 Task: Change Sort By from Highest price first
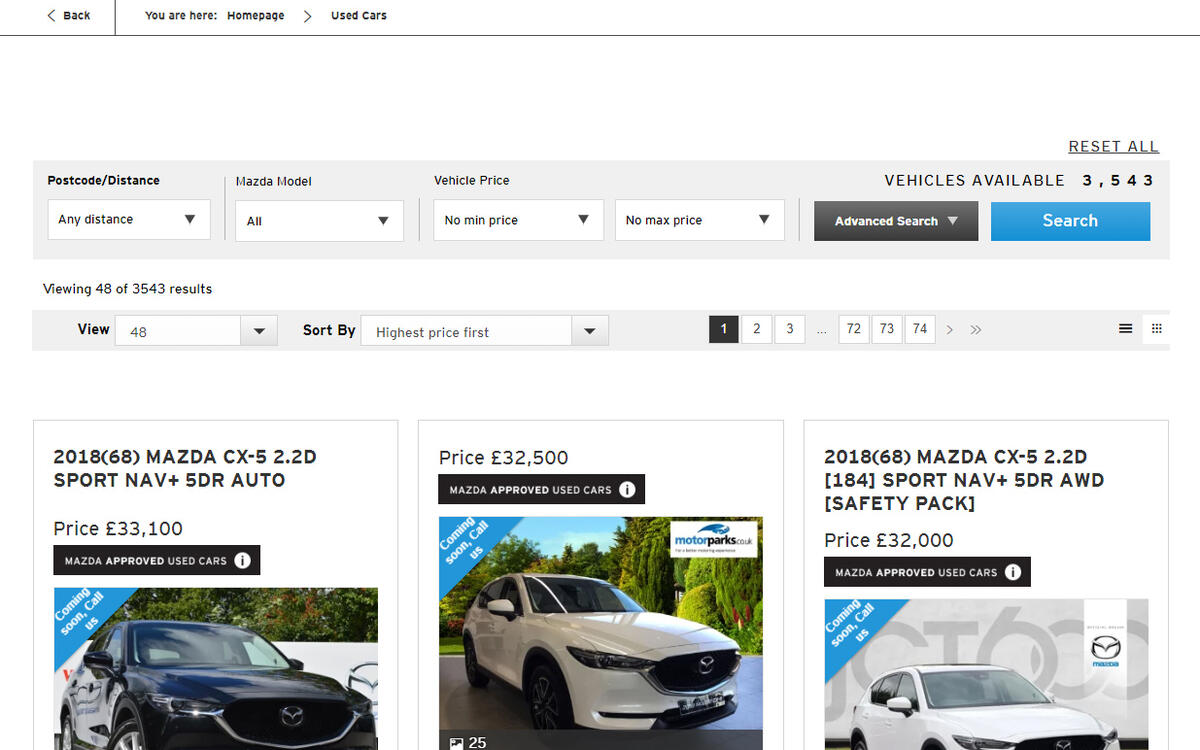tap(483, 329)
